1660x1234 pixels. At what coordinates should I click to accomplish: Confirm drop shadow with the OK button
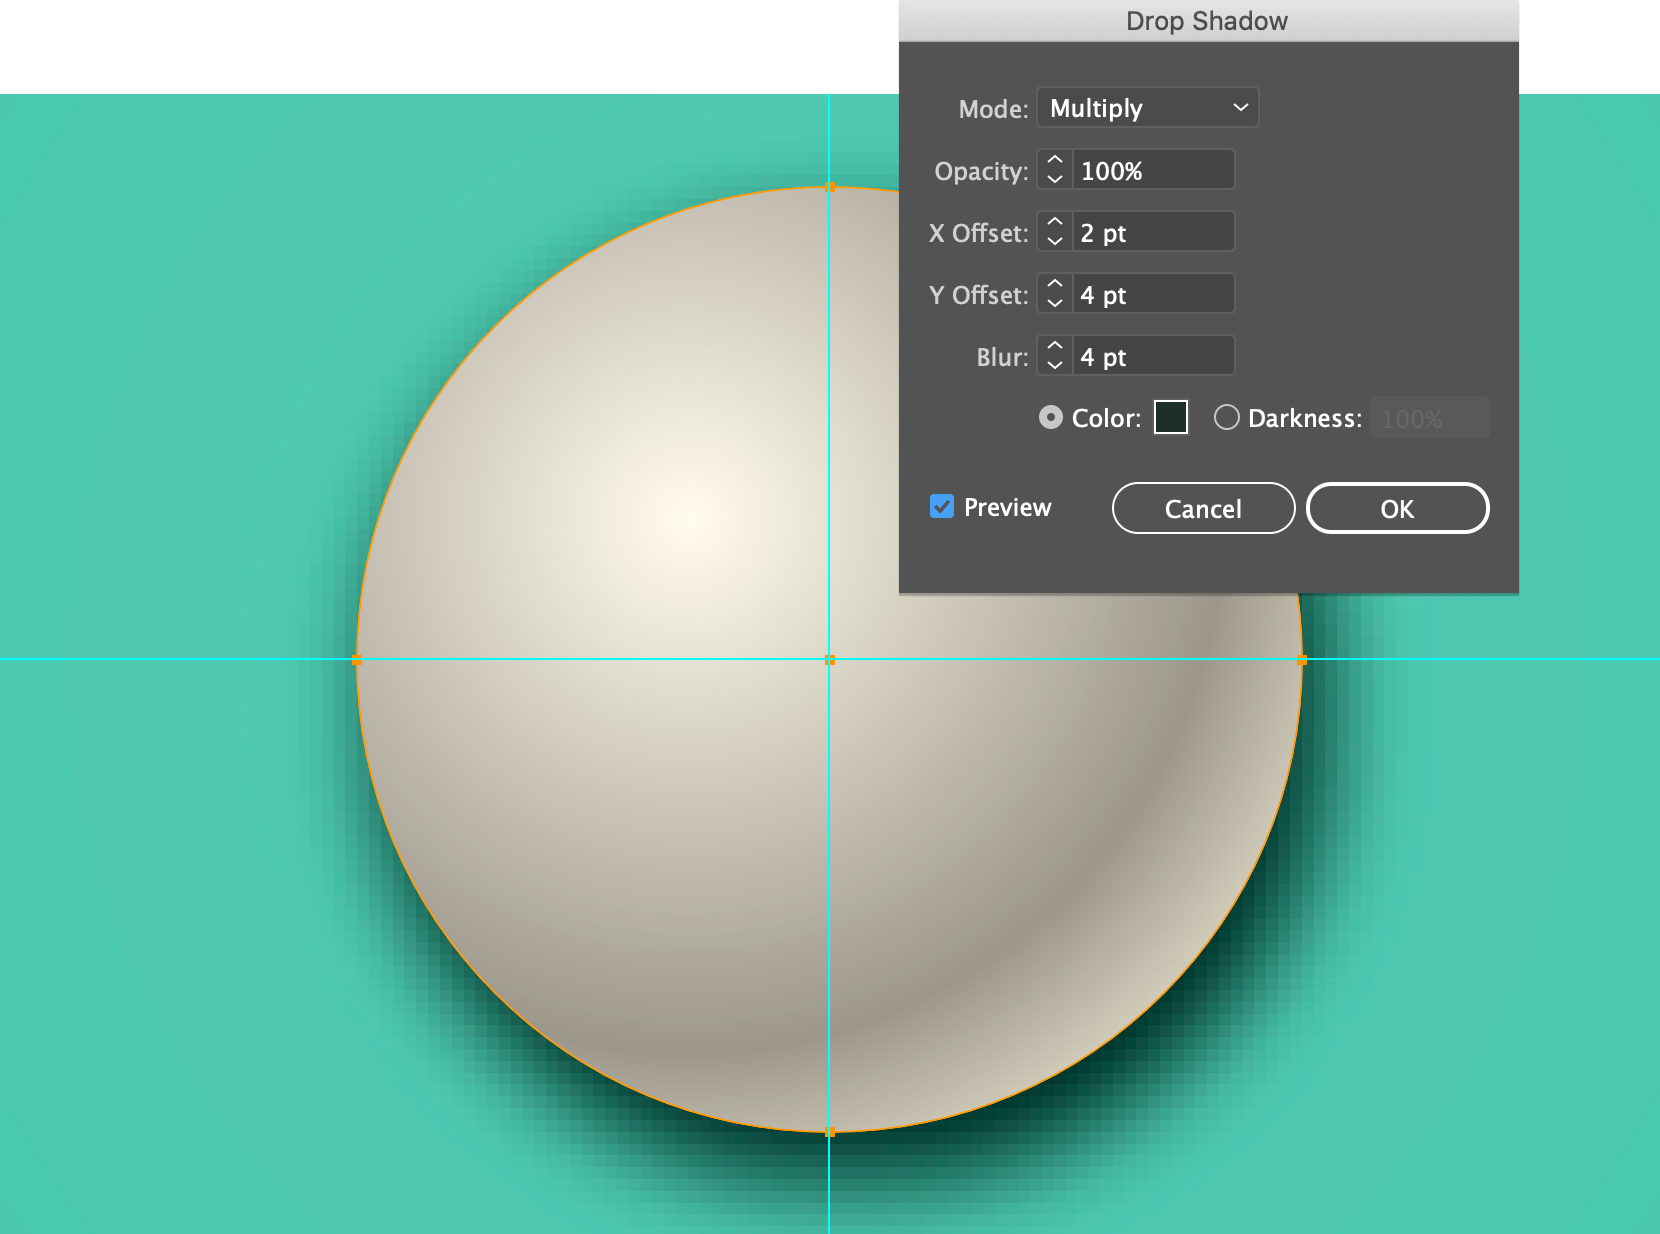click(x=1397, y=508)
